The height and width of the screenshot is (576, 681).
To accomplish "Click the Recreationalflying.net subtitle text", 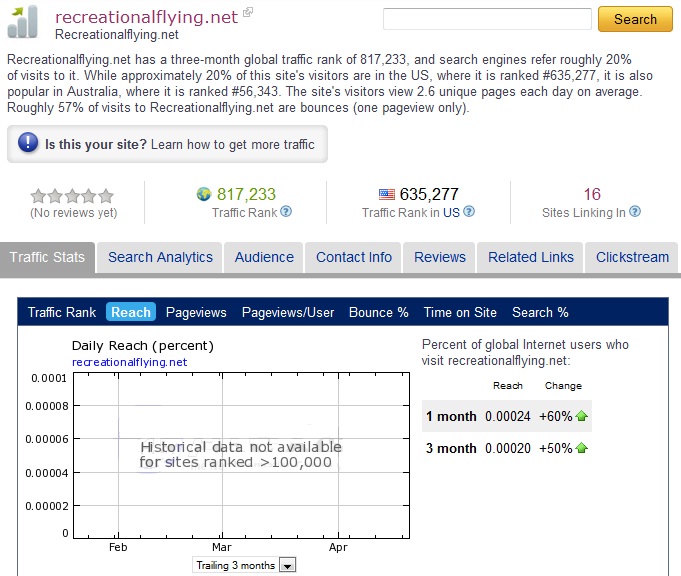I will (117, 35).
